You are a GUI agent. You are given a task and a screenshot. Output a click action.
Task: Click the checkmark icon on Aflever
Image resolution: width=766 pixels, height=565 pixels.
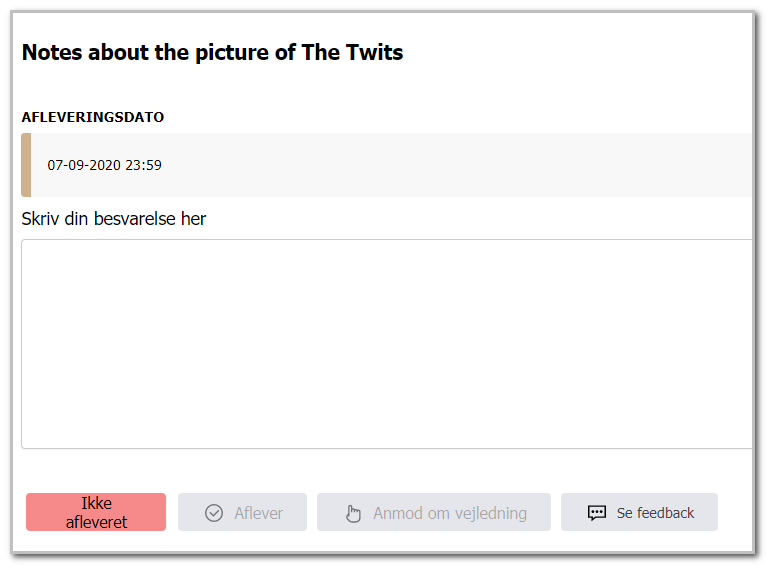coord(213,513)
